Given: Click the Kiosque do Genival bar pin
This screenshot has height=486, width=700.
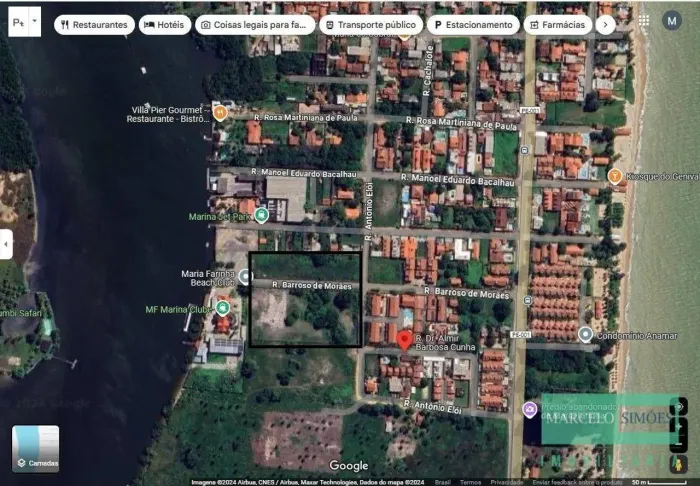Looking at the screenshot, I should 615,176.
